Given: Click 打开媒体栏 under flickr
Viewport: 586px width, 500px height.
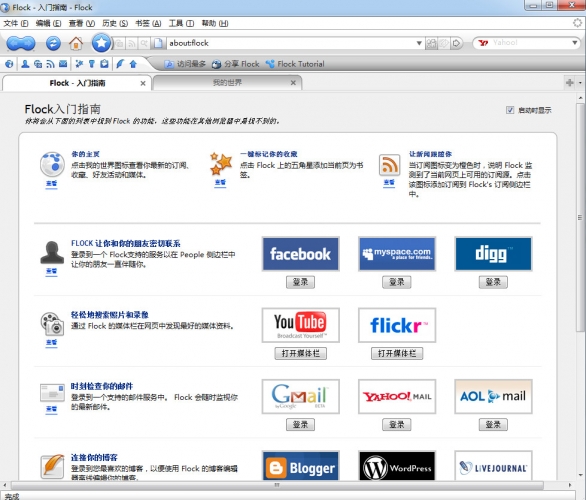Looking at the screenshot, I should click(x=397, y=353).
